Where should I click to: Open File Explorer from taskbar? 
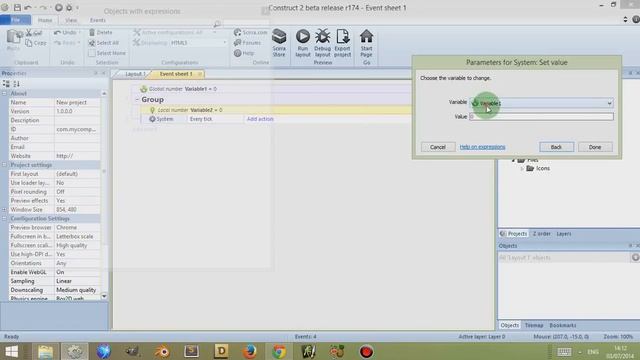click(45, 351)
